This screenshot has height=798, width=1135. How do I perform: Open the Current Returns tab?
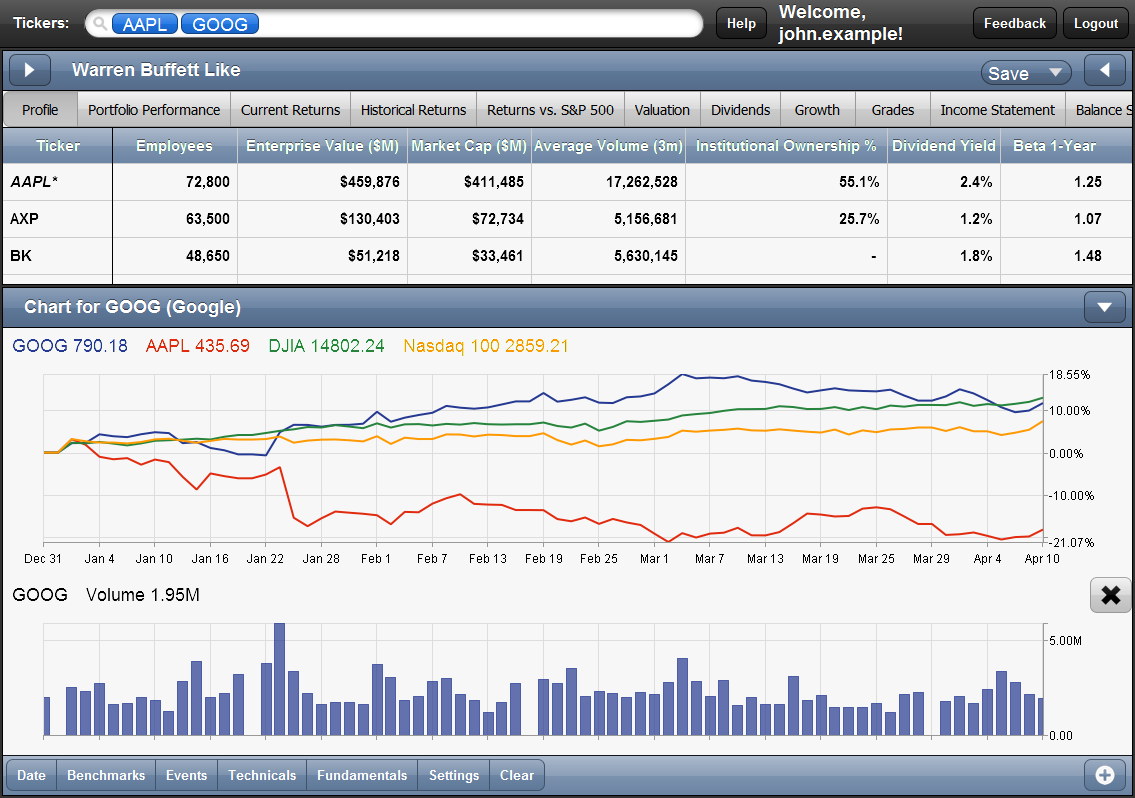click(290, 110)
